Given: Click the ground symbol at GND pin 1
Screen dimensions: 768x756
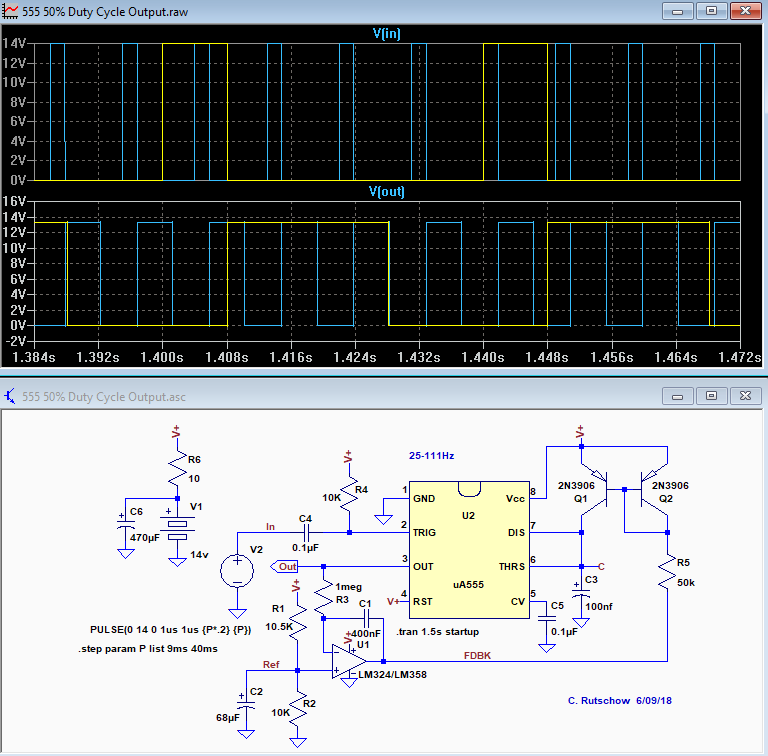Looking at the screenshot, I should click(x=383, y=520).
